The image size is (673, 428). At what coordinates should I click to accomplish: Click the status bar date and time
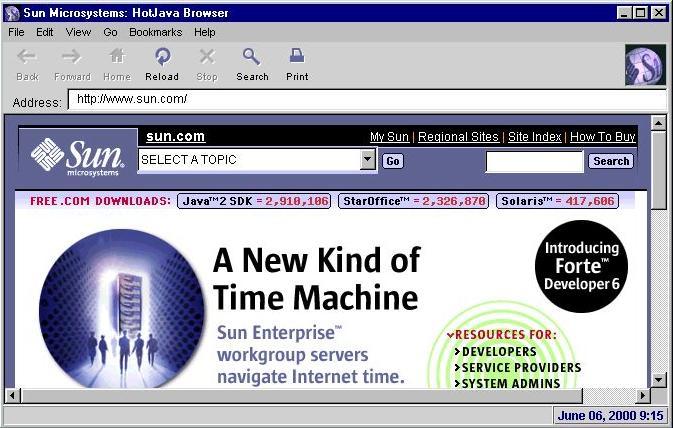click(x=610, y=416)
